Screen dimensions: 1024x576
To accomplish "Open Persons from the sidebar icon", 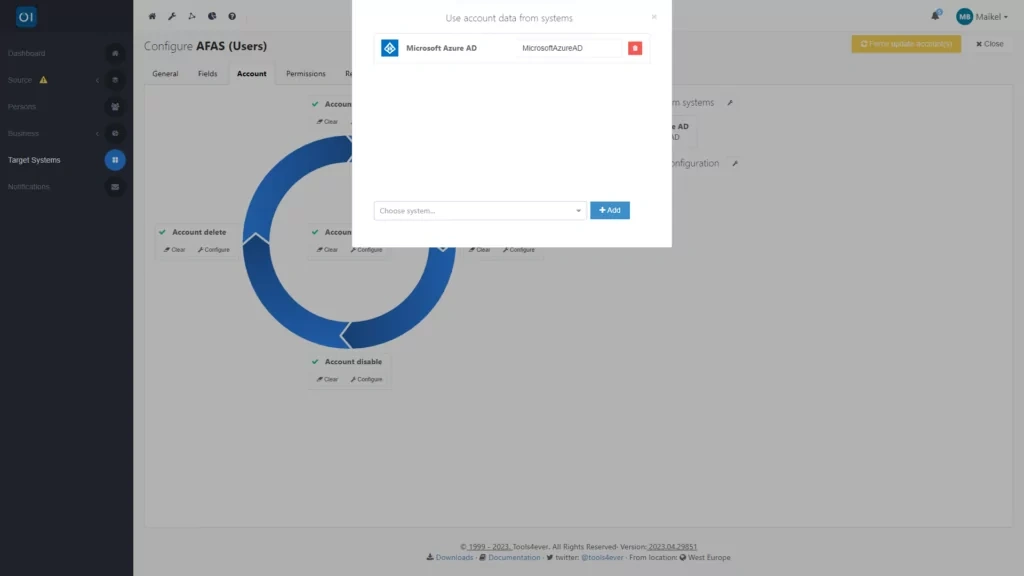I will tap(115, 106).
